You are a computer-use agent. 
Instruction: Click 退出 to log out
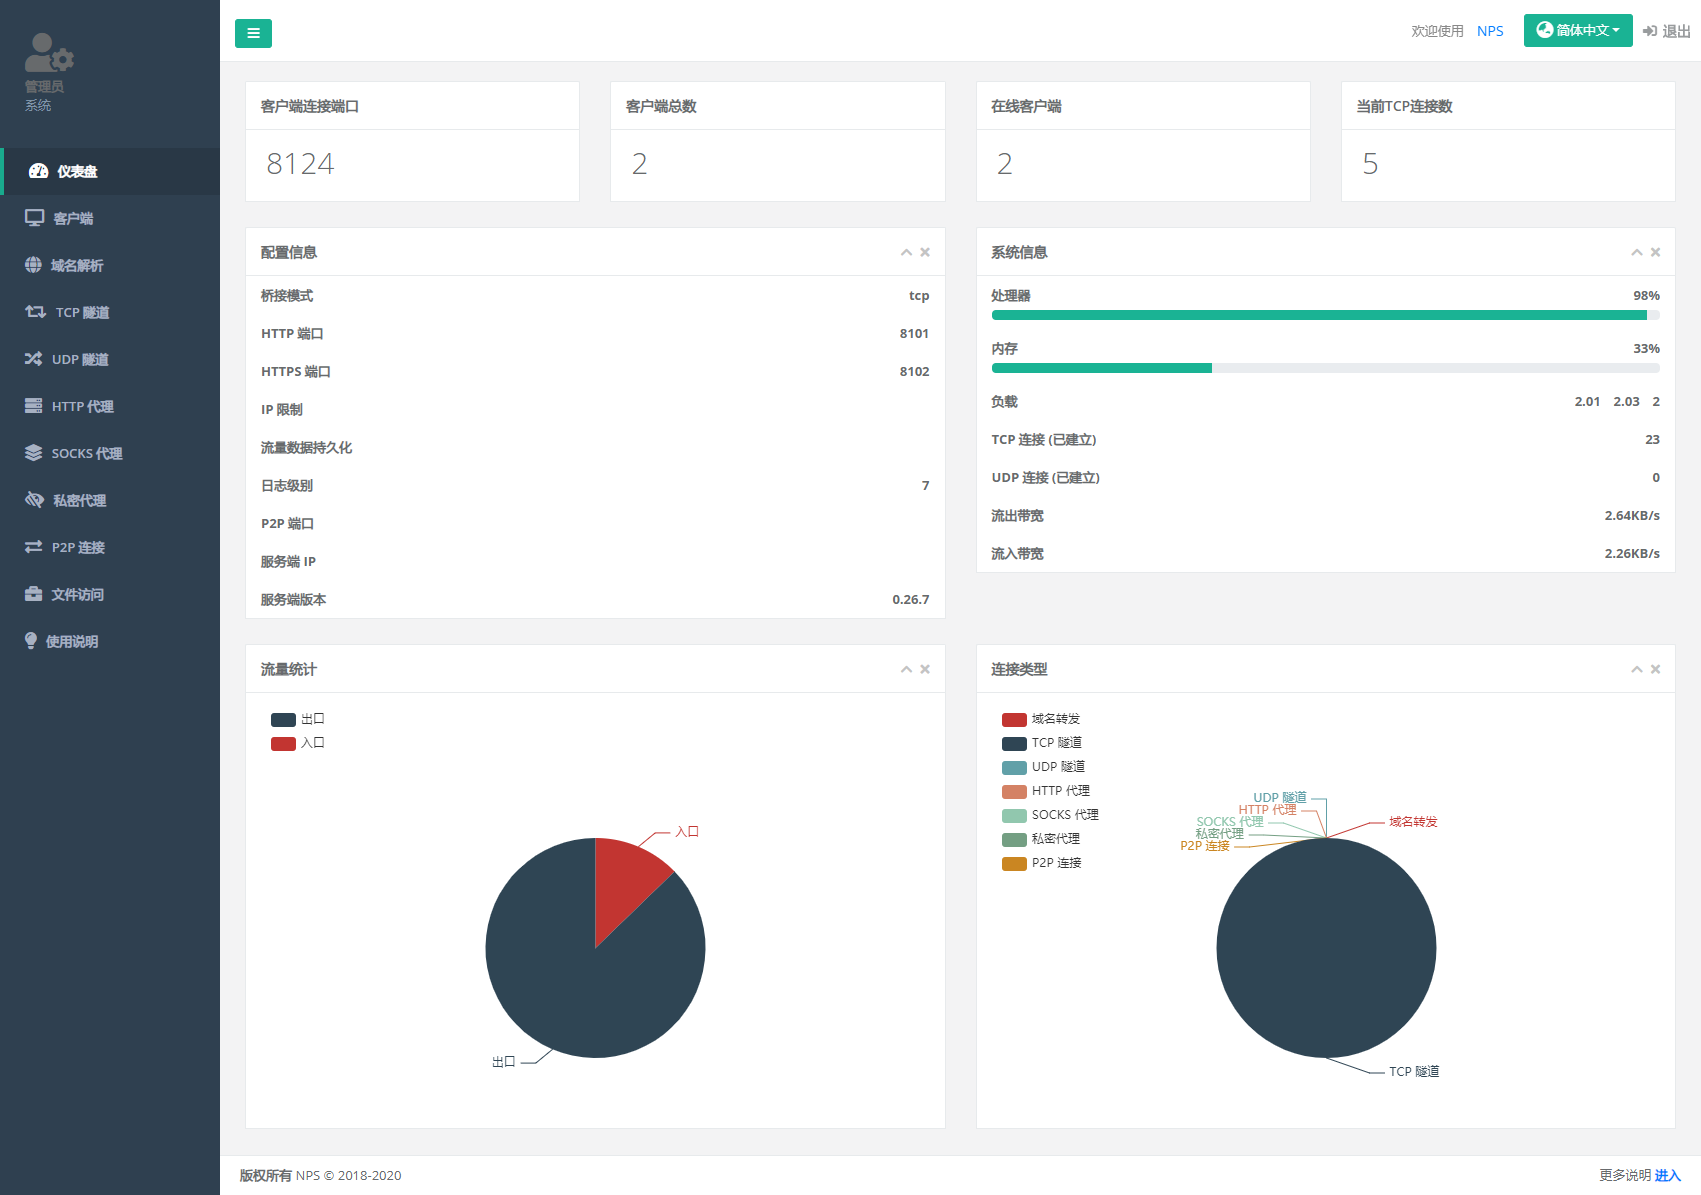click(1667, 31)
